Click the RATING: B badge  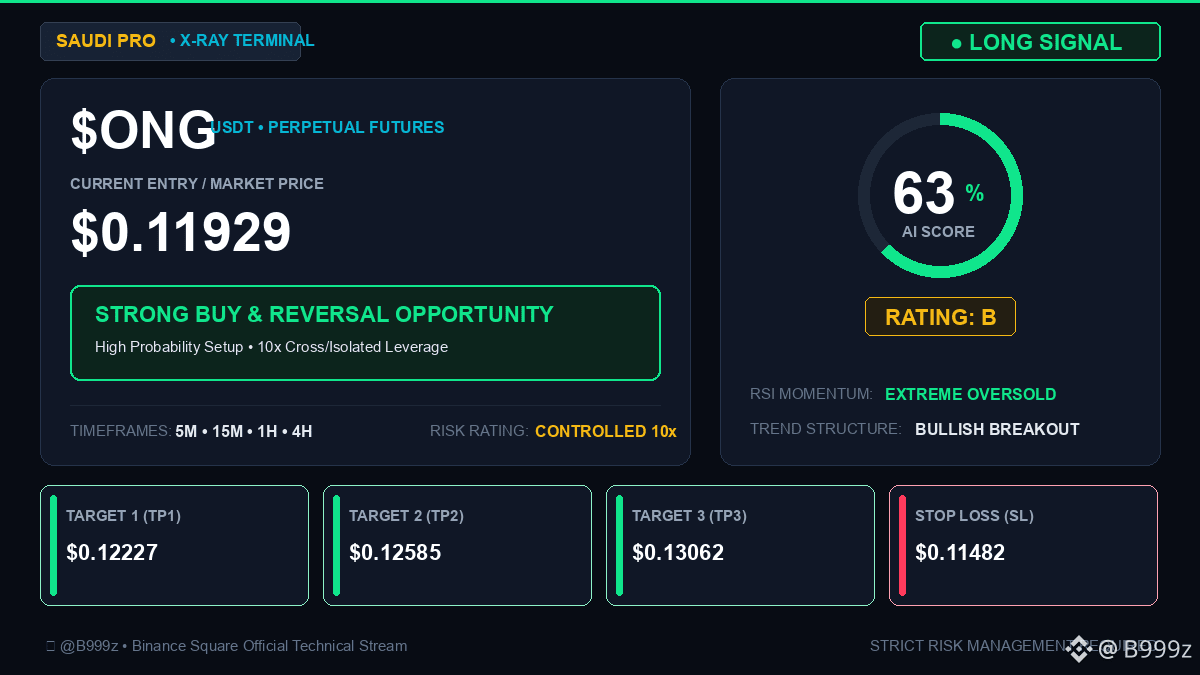pyautogui.click(x=940, y=317)
